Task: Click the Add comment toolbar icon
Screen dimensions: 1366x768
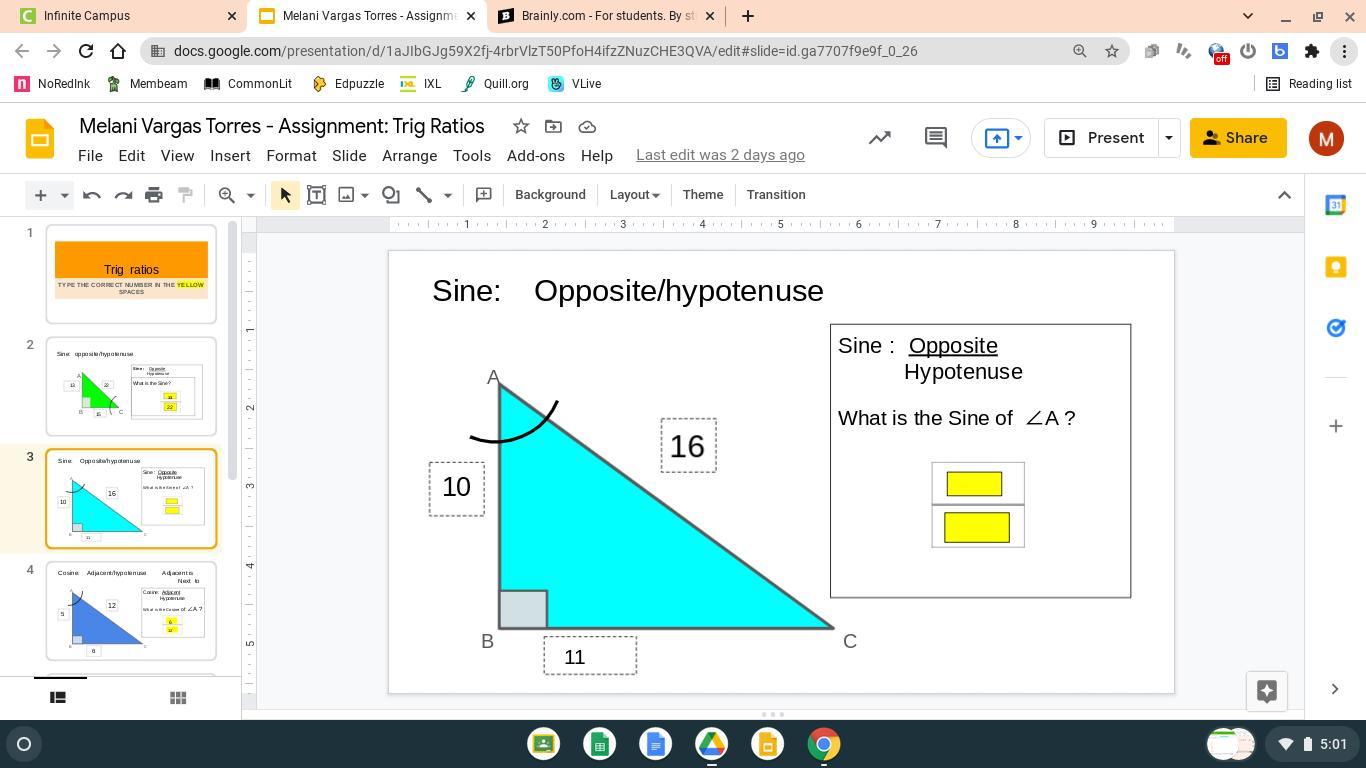Action: [483, 195]
